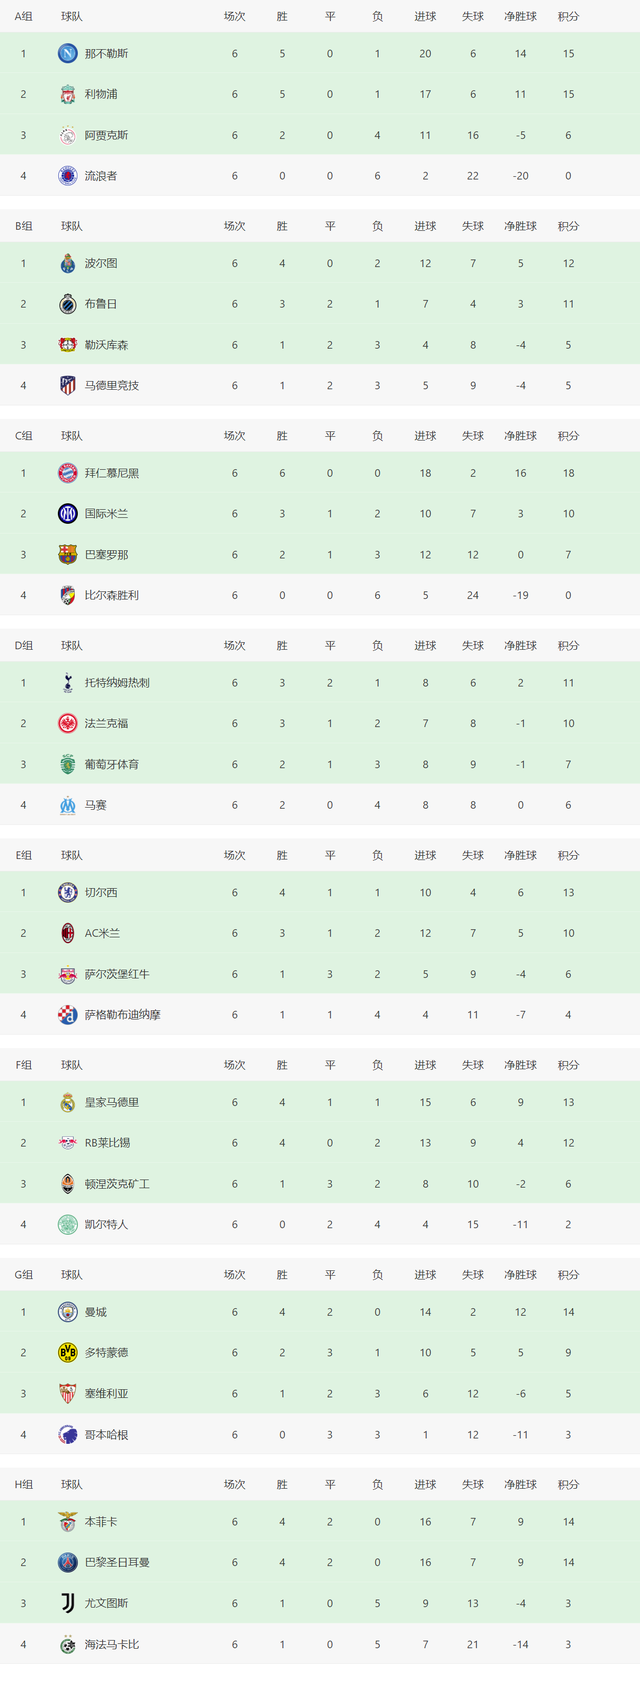The height and width of the screenshot is (1699, 640).
Task: Select the H组 group header label
Action: [x=23, y=1484]
